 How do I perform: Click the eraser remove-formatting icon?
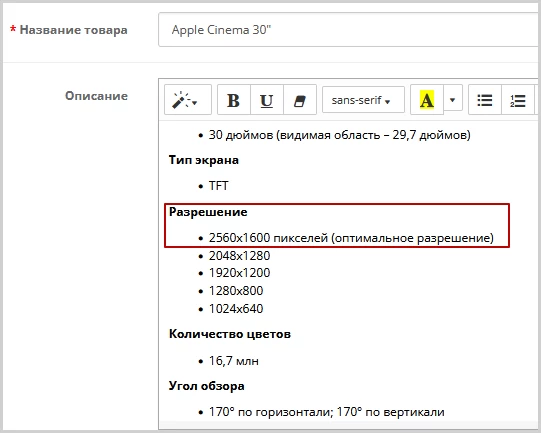click(300, 100)
